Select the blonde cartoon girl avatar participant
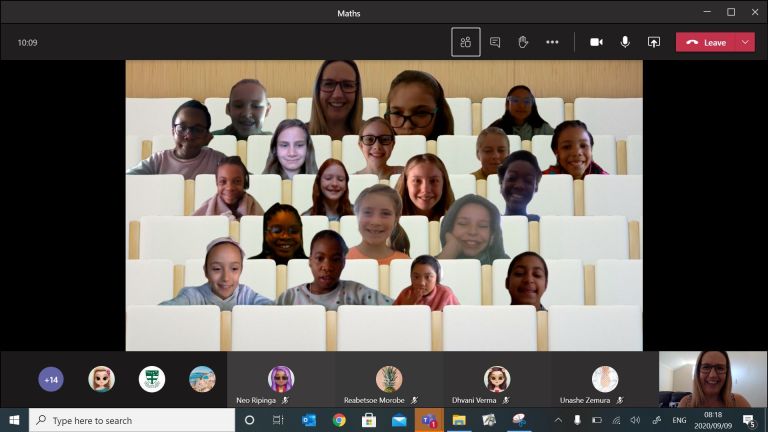This screenshot has height=432, width=768. (101, 379)
